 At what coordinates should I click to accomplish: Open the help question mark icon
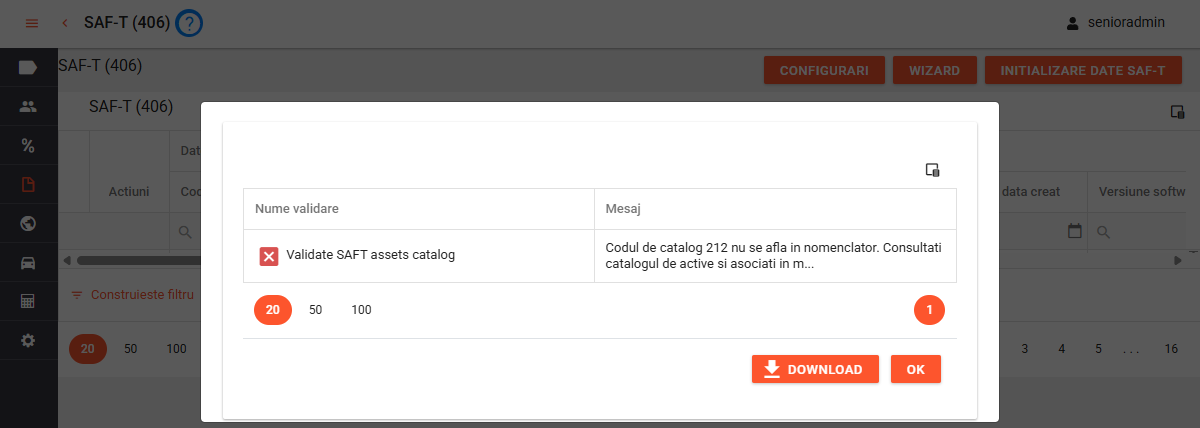pos(189,23)
